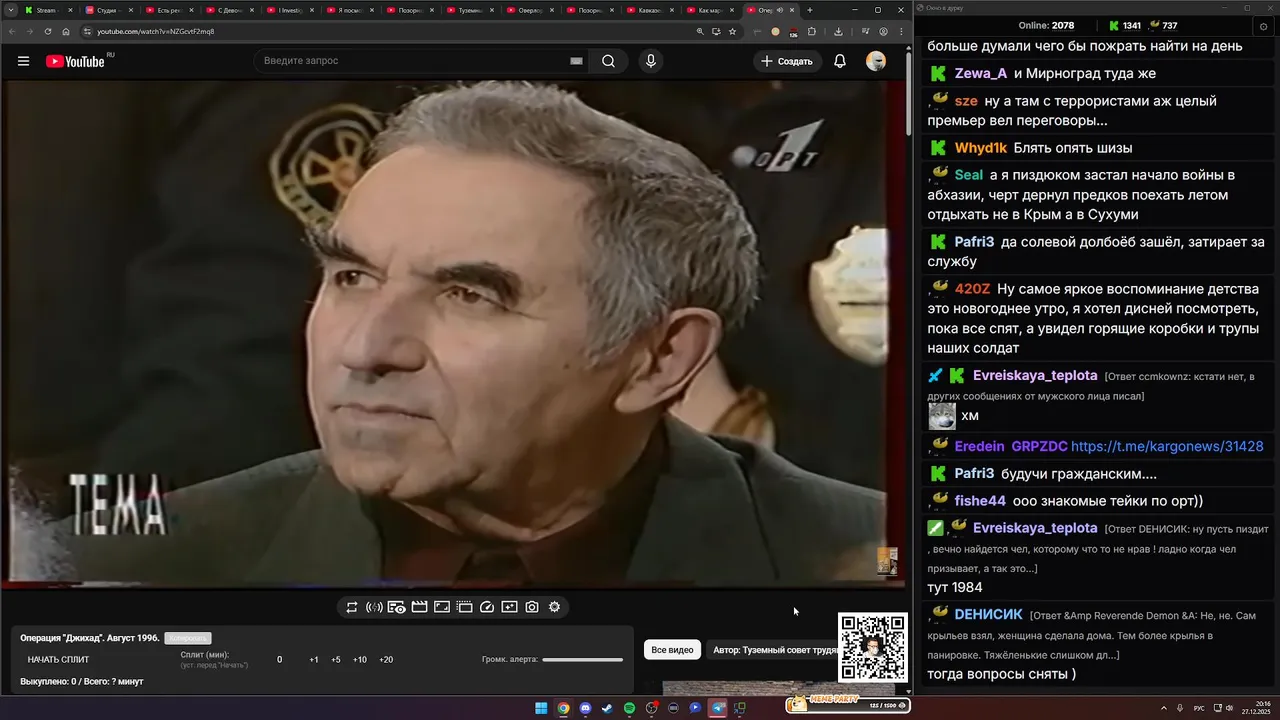1280x720 pixels.
Task: Click the split minutes value 0
Action: 280,660
